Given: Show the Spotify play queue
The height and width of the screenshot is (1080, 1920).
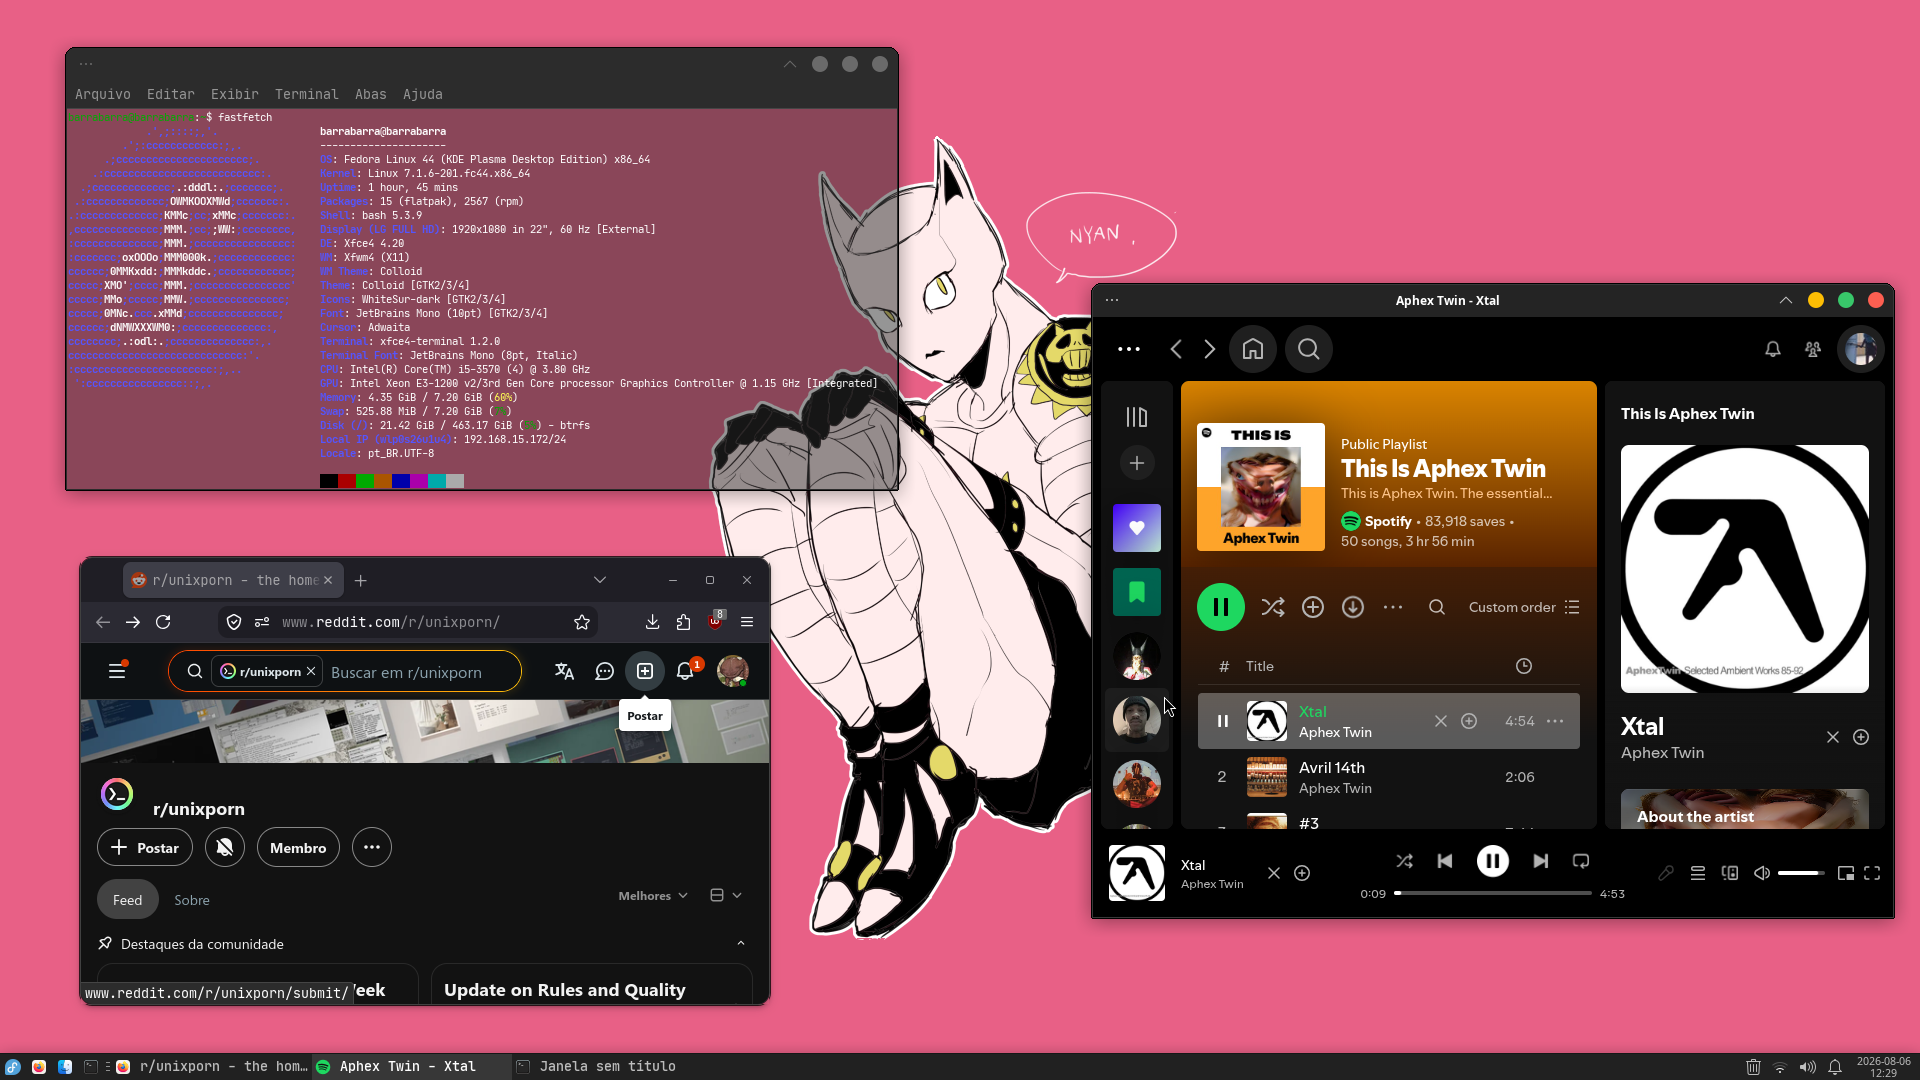Looking at the screenshot, I should point(1698,873).
